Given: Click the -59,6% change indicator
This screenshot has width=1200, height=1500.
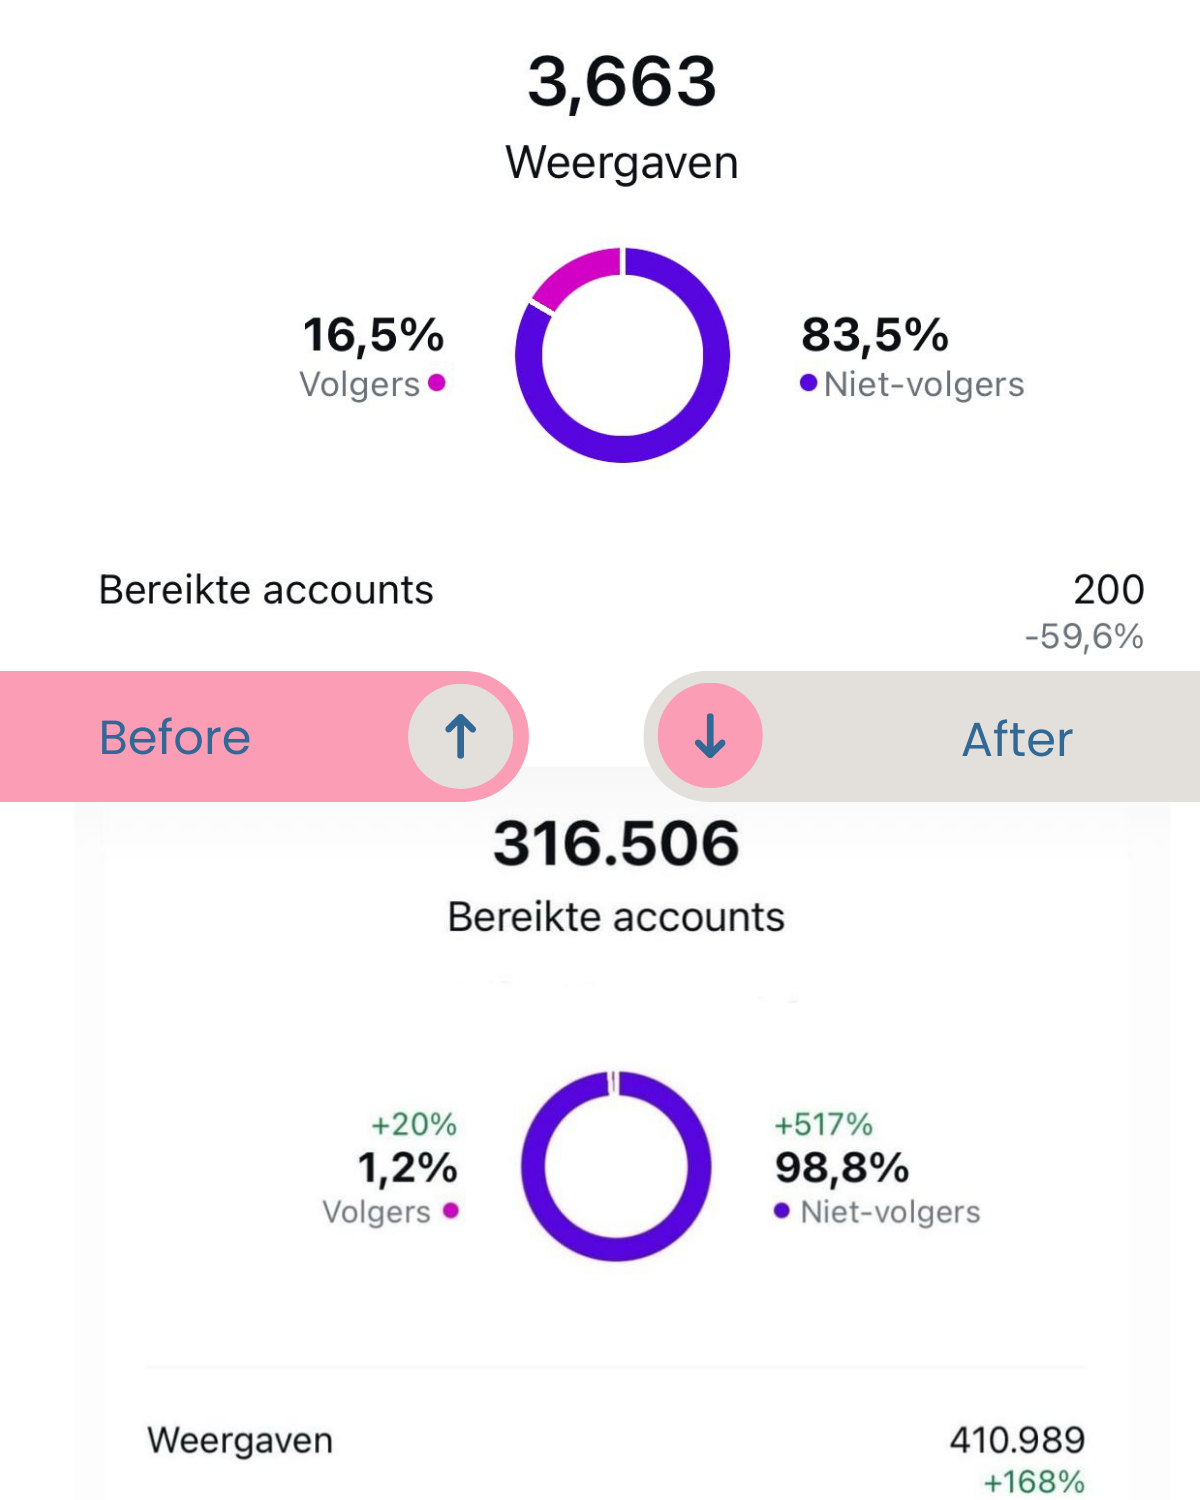Looking at the screenshot, I should [x=1084, y=636].
